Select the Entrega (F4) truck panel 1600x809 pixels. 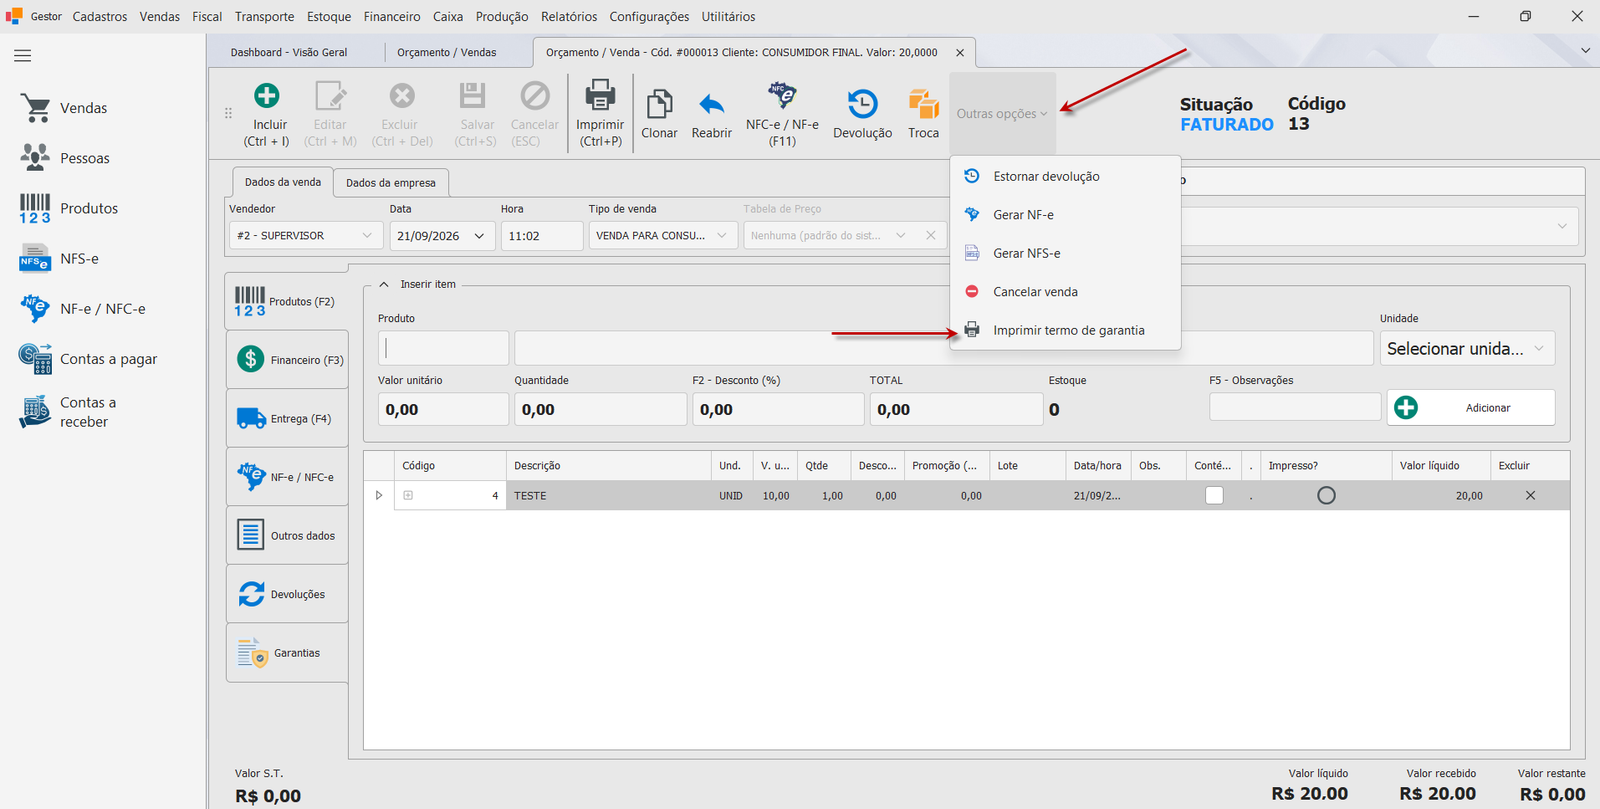point(288,419)
